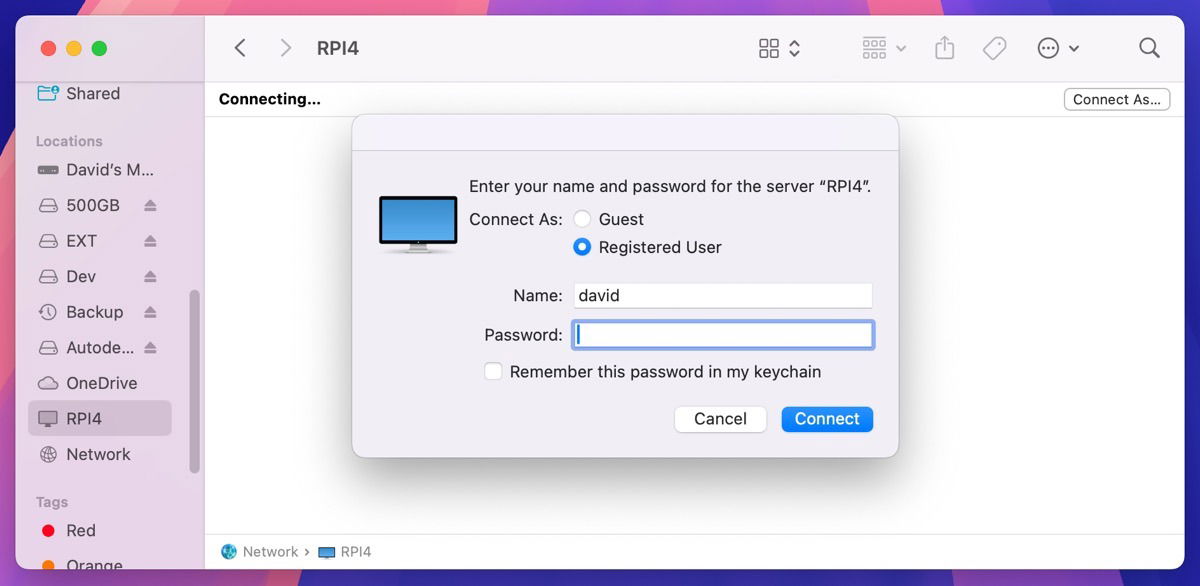
Task: Open the search magnifier in toolbar
Action: coord(1149,48)
